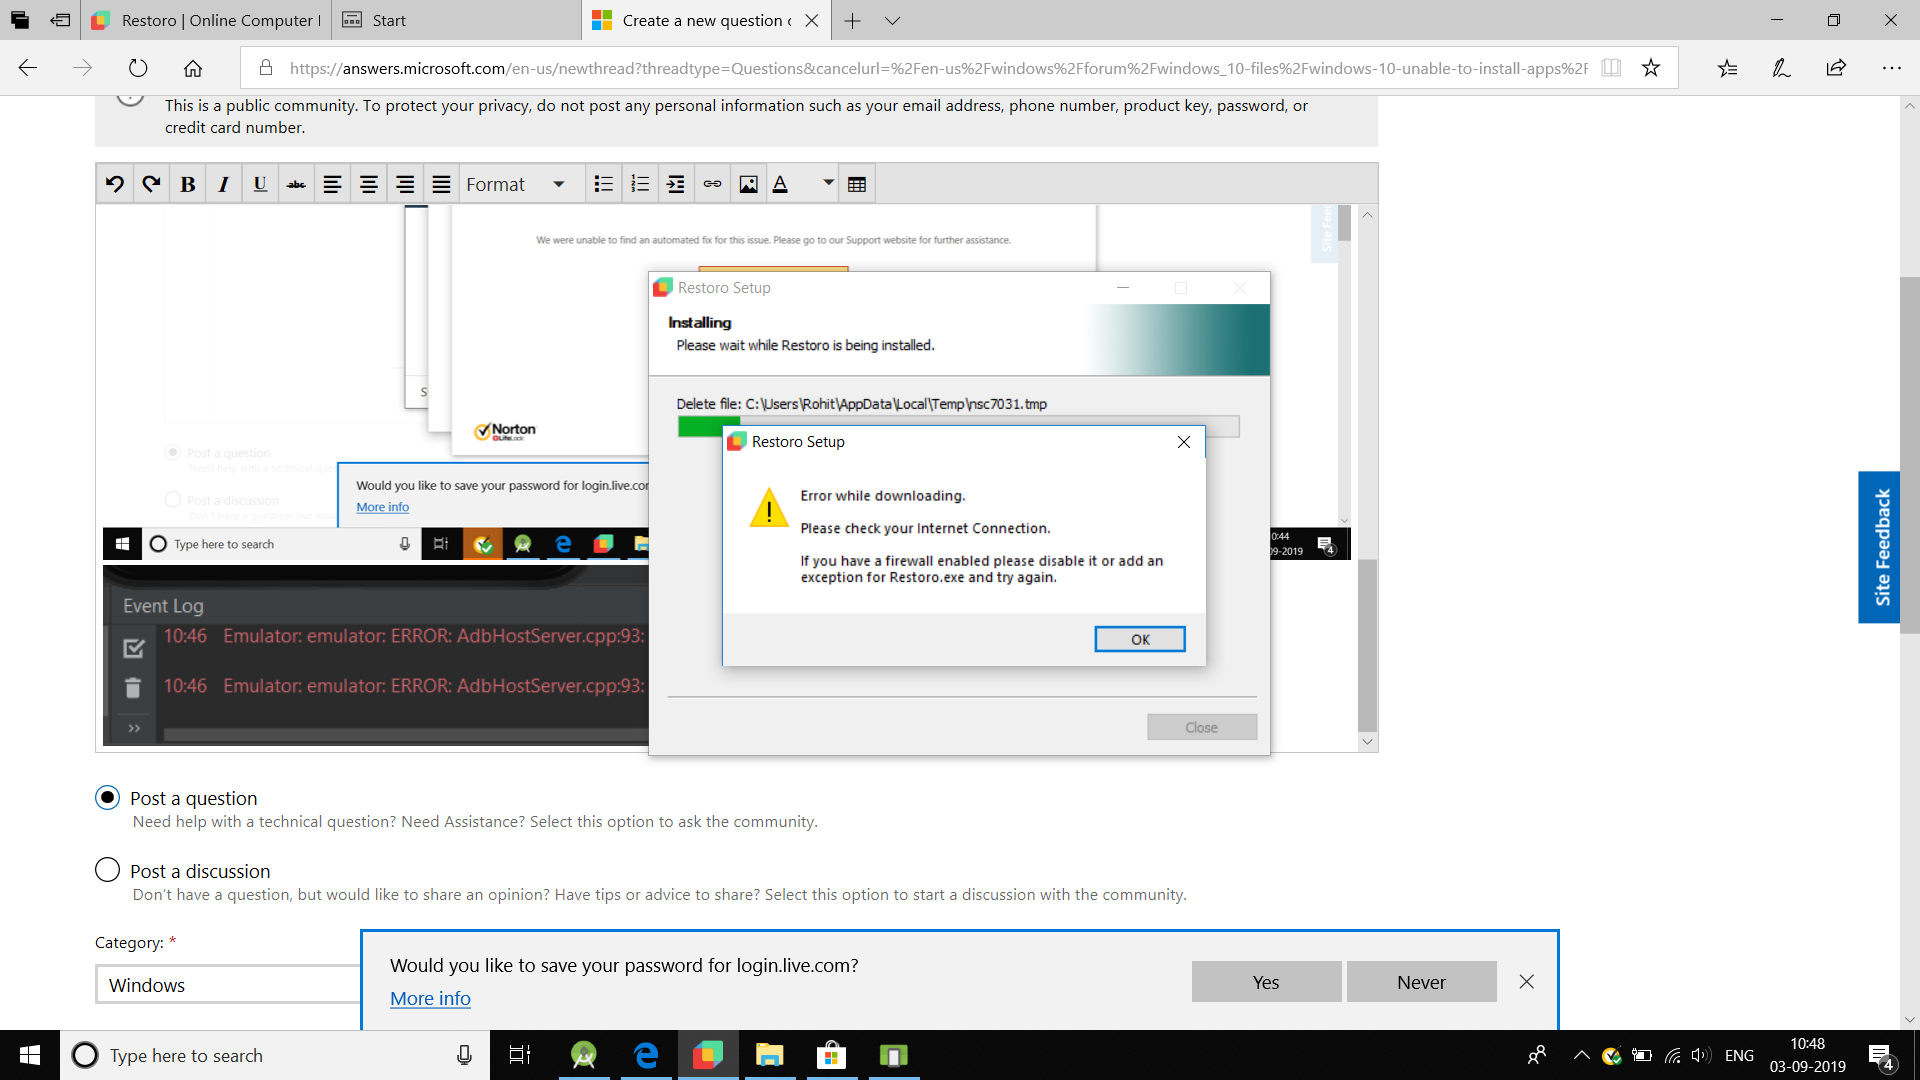Expand the font color picker arrow
Image resolution: width=1920 pixels, height=1080 pixels.
[x=828, y=183]
